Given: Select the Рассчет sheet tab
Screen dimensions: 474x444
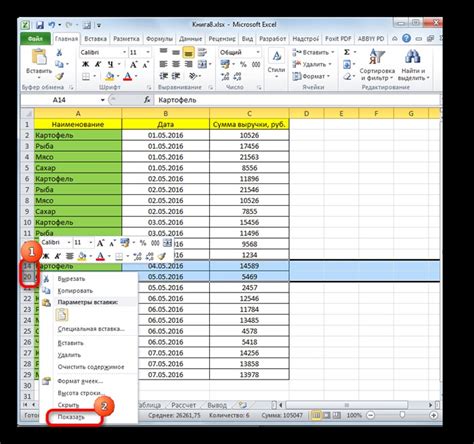Looking at the screenshot, I should [x=184, y=405].
